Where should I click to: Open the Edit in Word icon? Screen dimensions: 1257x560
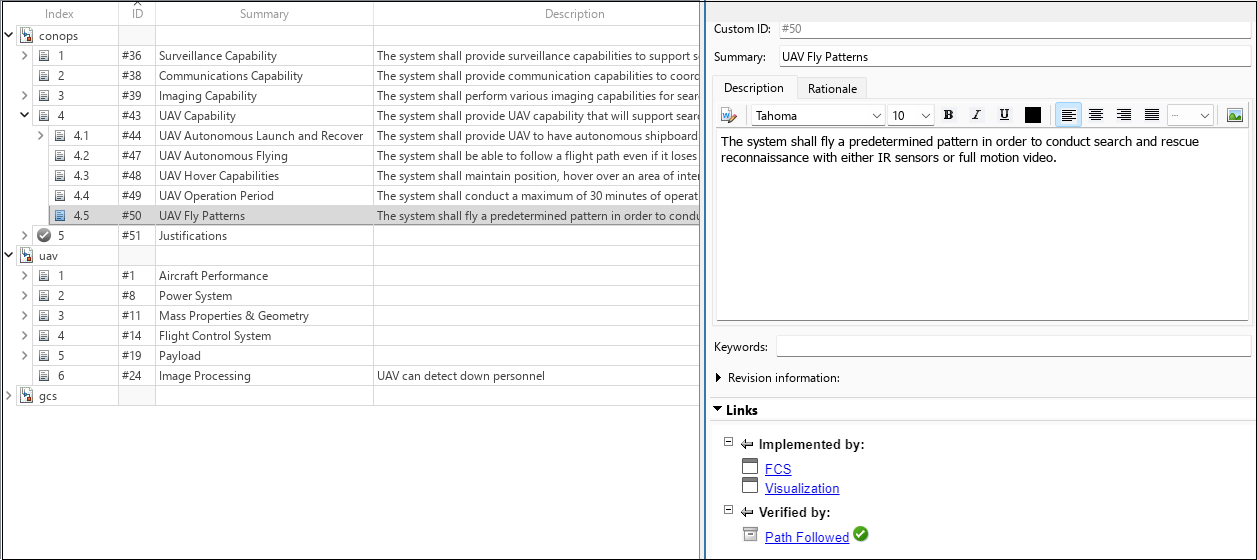pos(728,115)
